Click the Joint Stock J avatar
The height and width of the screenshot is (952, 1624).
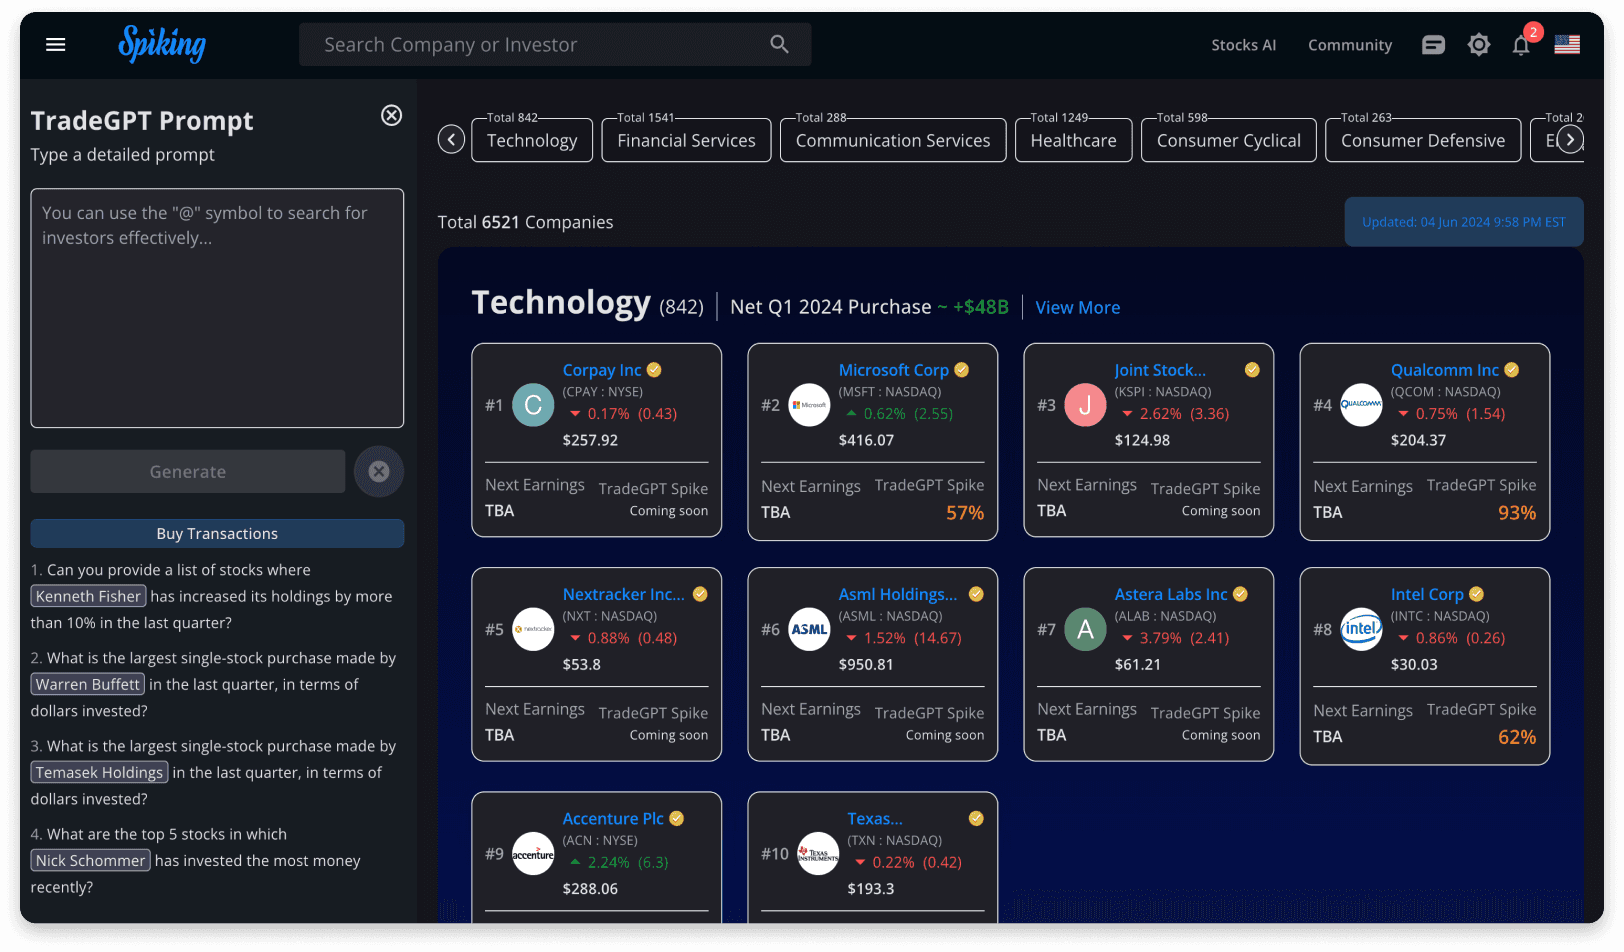(1085, 405)
